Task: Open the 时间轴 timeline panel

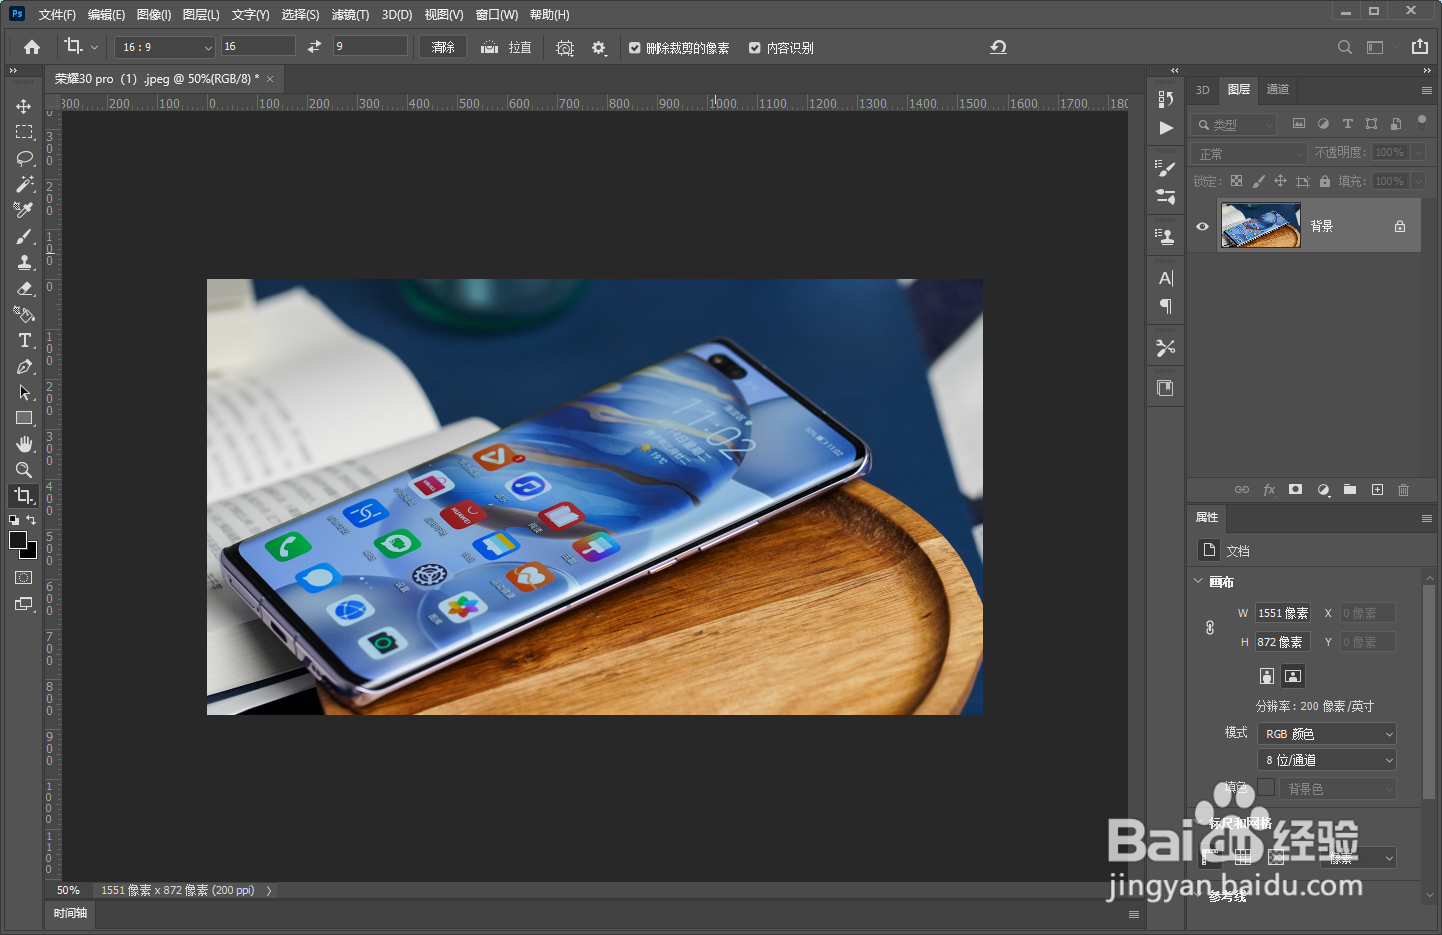Action: tap(70, 913)
